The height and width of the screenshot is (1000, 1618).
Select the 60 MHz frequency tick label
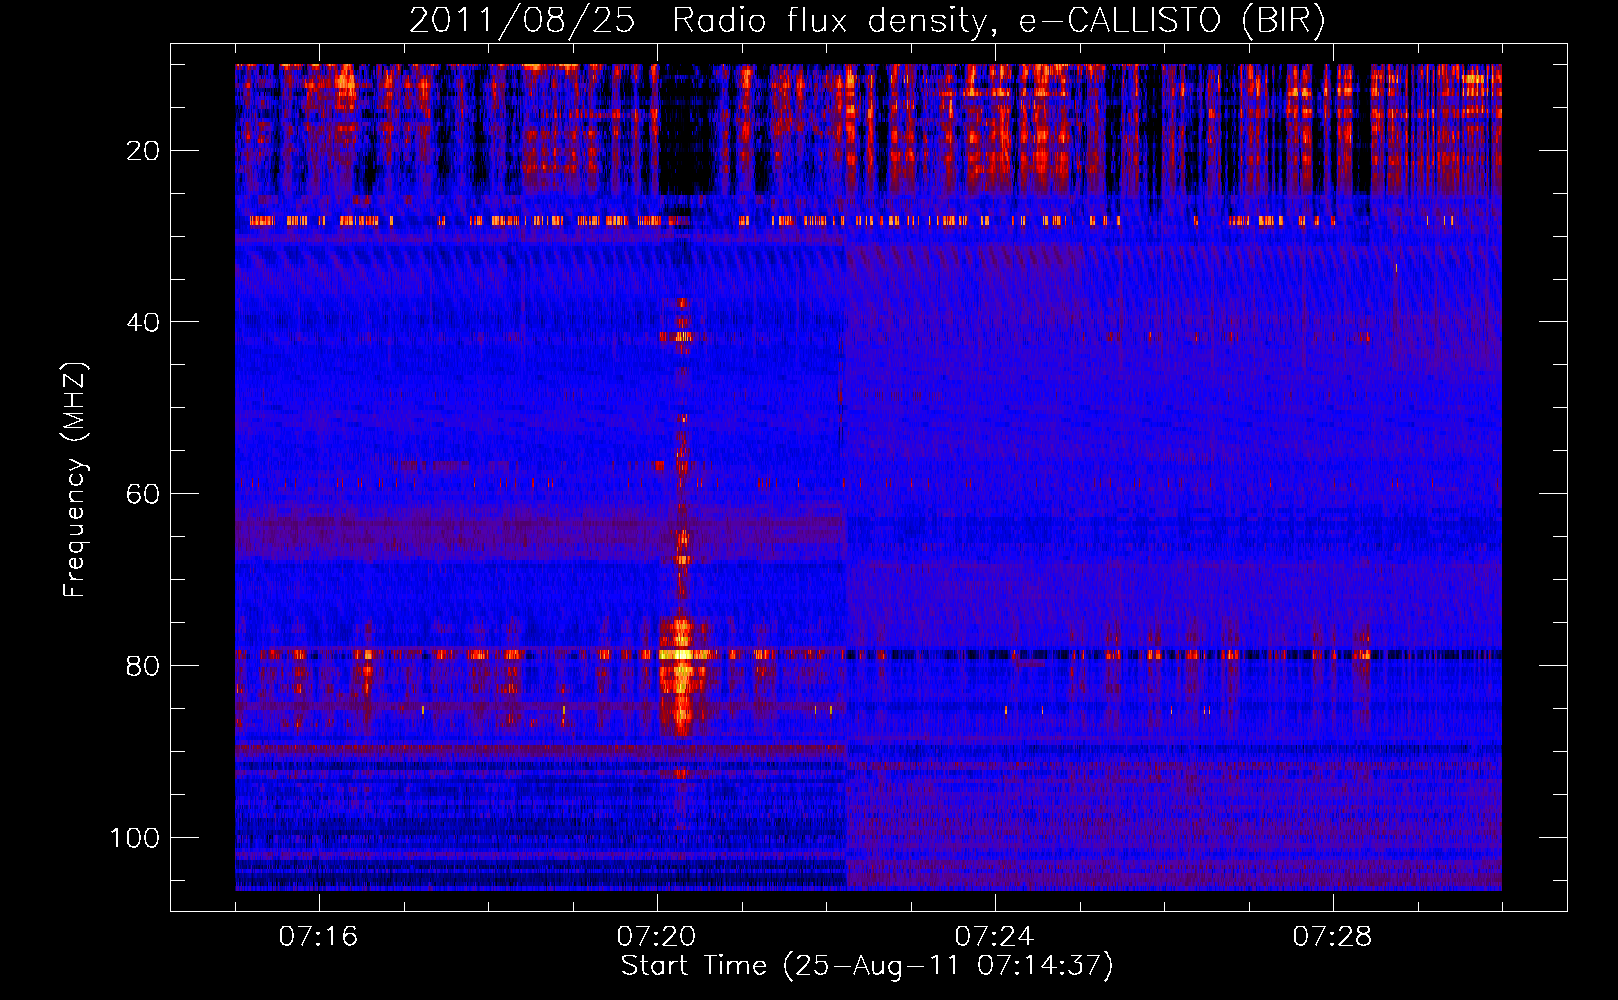[144, 494]
